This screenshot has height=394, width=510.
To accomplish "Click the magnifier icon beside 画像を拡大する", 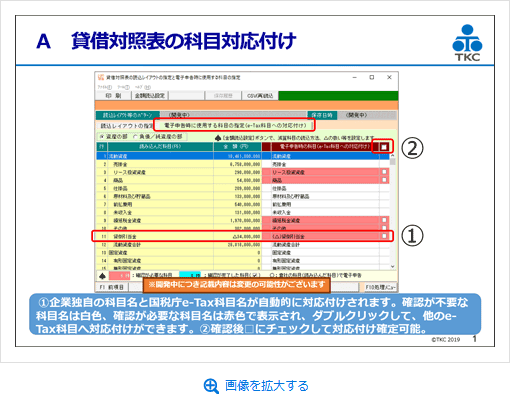I will click(x=211, y=386).
